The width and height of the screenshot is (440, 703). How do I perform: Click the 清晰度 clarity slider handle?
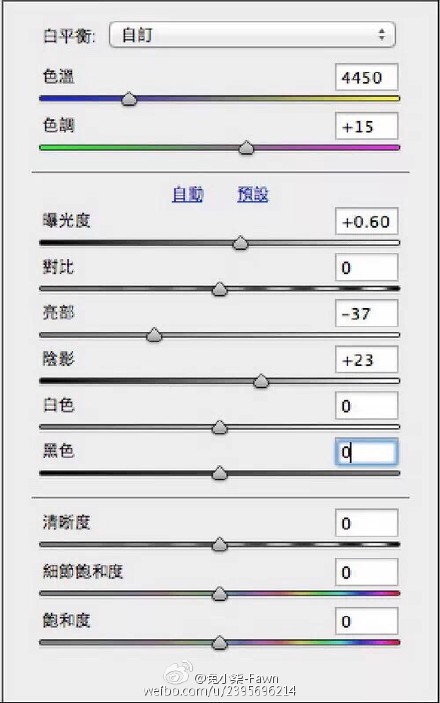click(219, 545)
